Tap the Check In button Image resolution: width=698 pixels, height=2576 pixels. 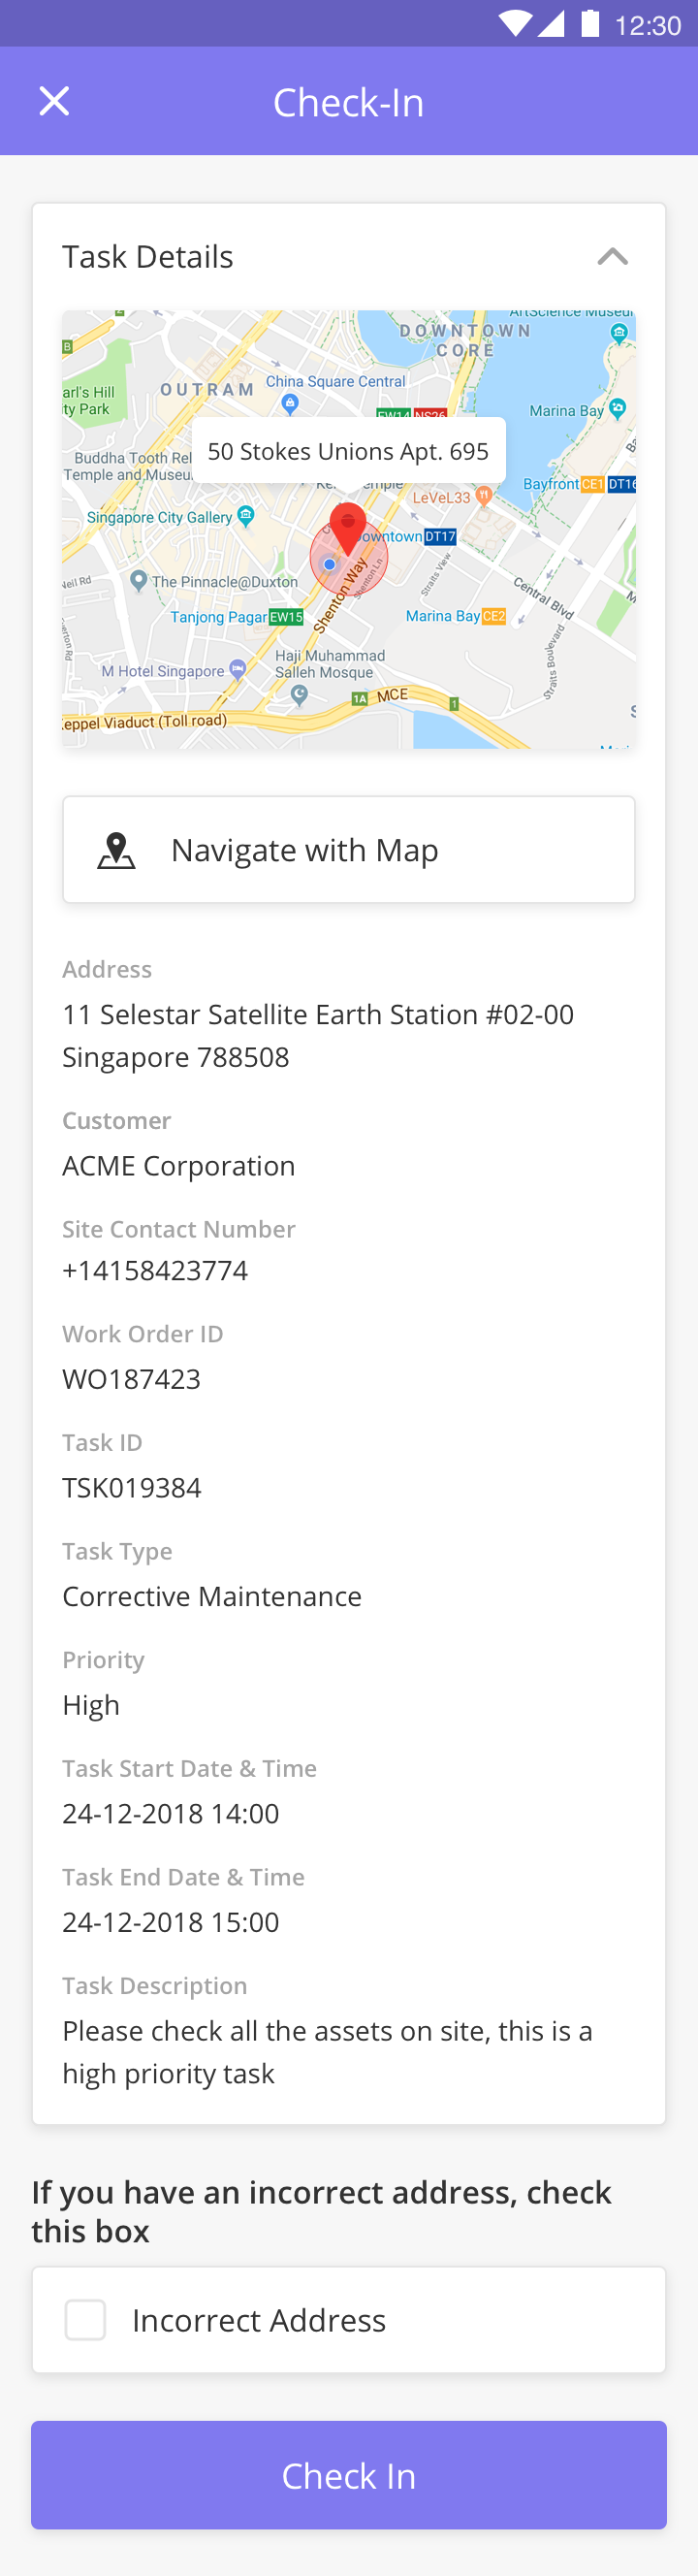[349, 2476]
